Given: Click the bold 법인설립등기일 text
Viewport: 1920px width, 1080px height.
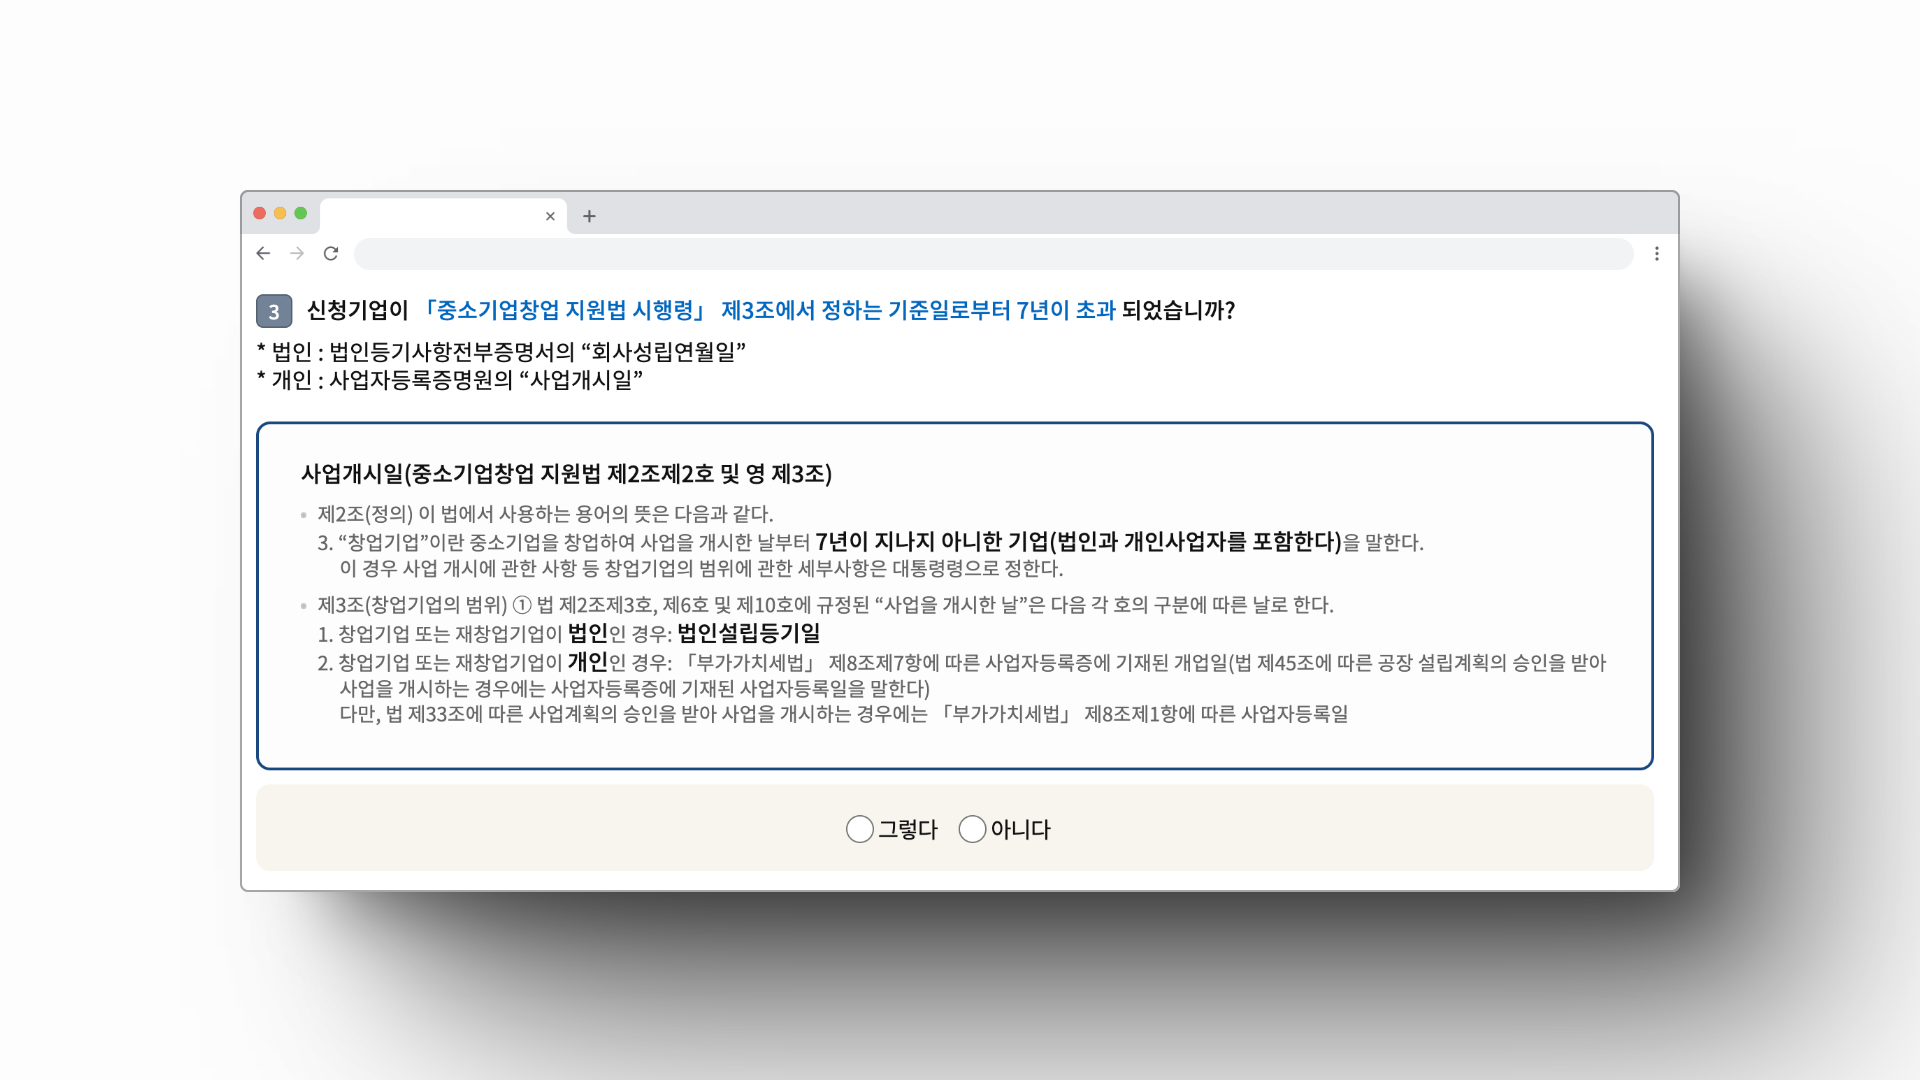Looking at the screenshot, I should 748,633.
